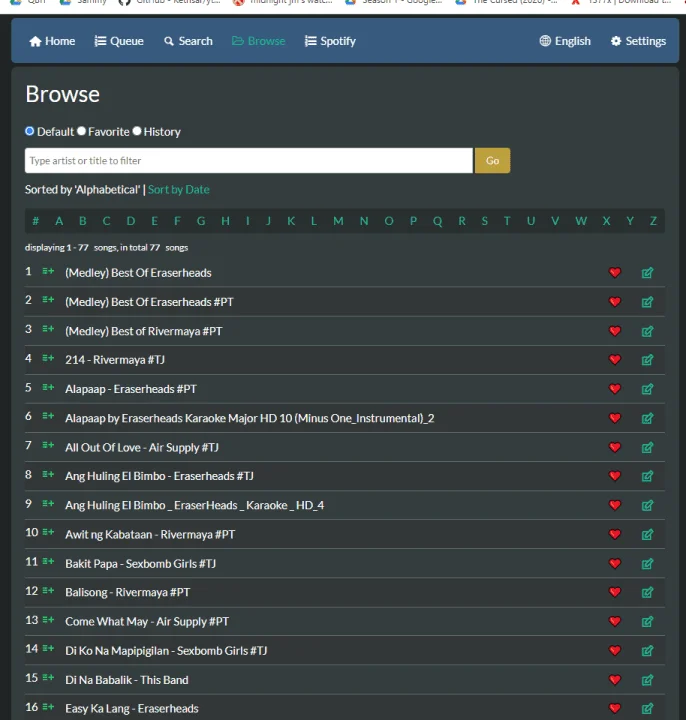Heart icon on '214 - Rivermaya #TJ' row
This screenshot has height=720, width=686.
point(615,360)
